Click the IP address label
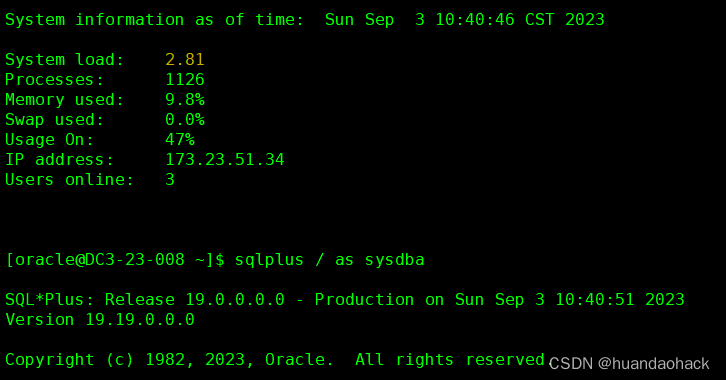726x380 pixels. coord(60,160)
